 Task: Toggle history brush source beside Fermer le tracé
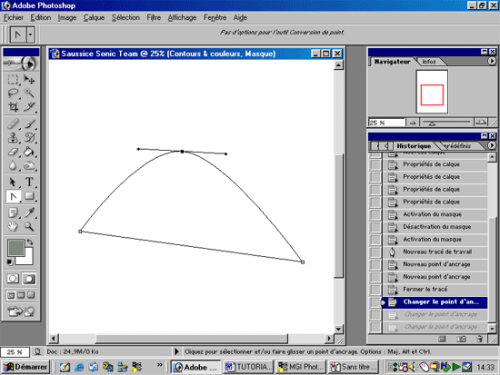(x=375, y=289)
